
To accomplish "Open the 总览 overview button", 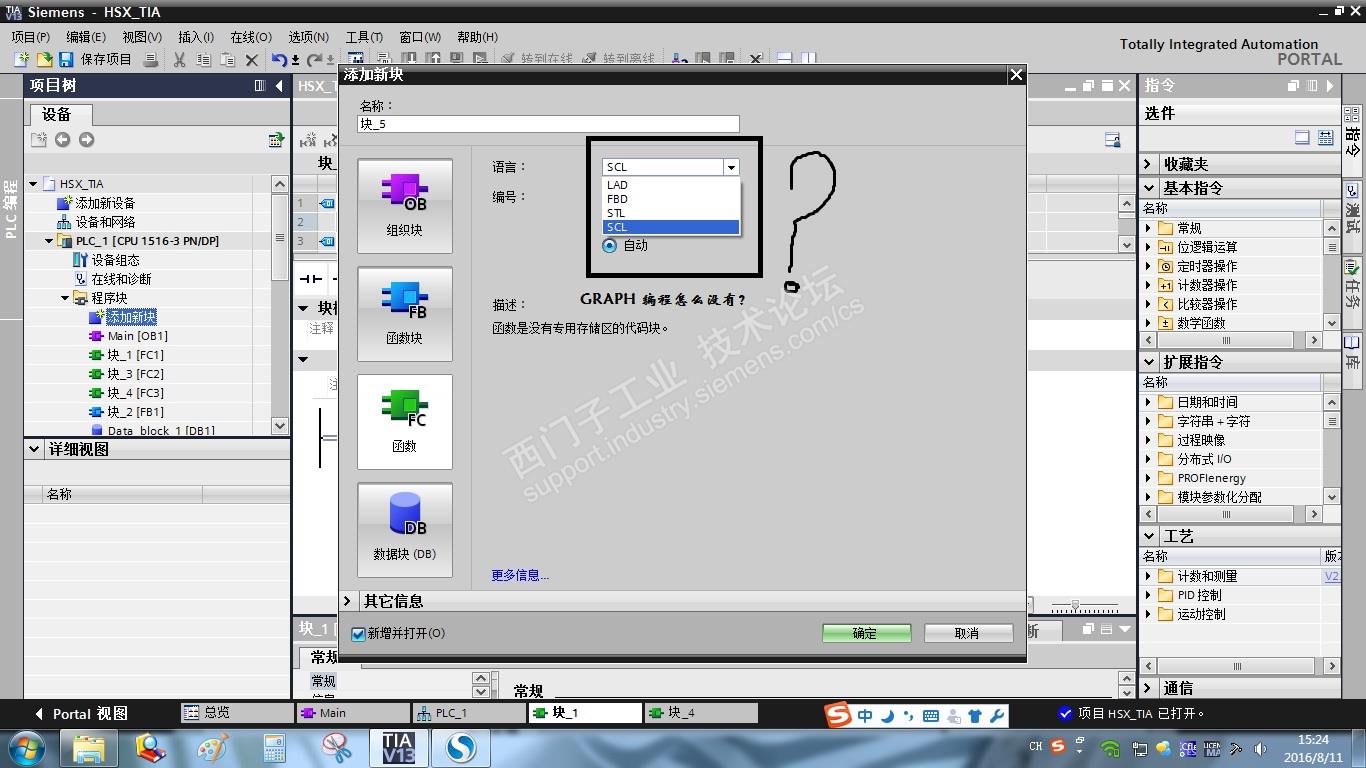I will [x=237, y=713].
